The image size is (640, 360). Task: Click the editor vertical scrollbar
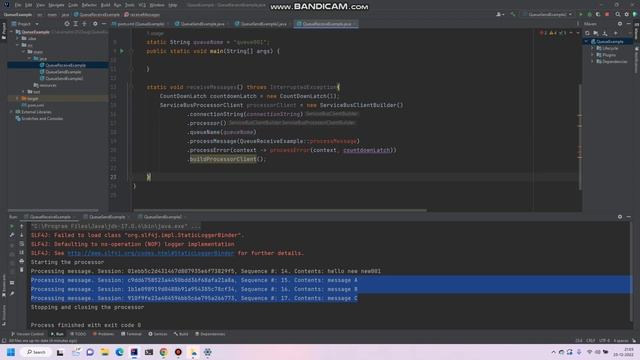coord(580,137)
